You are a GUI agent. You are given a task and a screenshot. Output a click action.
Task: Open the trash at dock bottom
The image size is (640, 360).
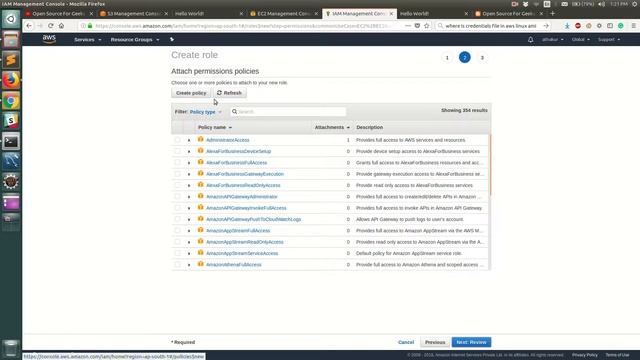click(11, 348)
